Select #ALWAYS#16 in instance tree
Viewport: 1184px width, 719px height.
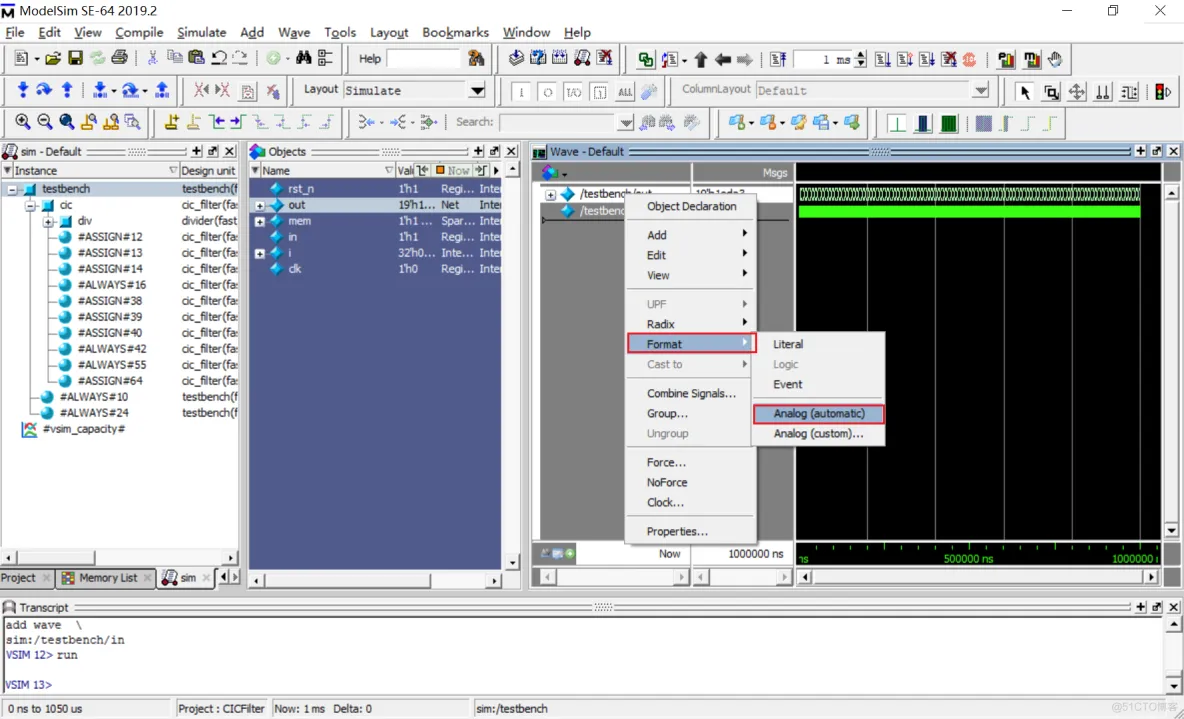click(112, 285)
